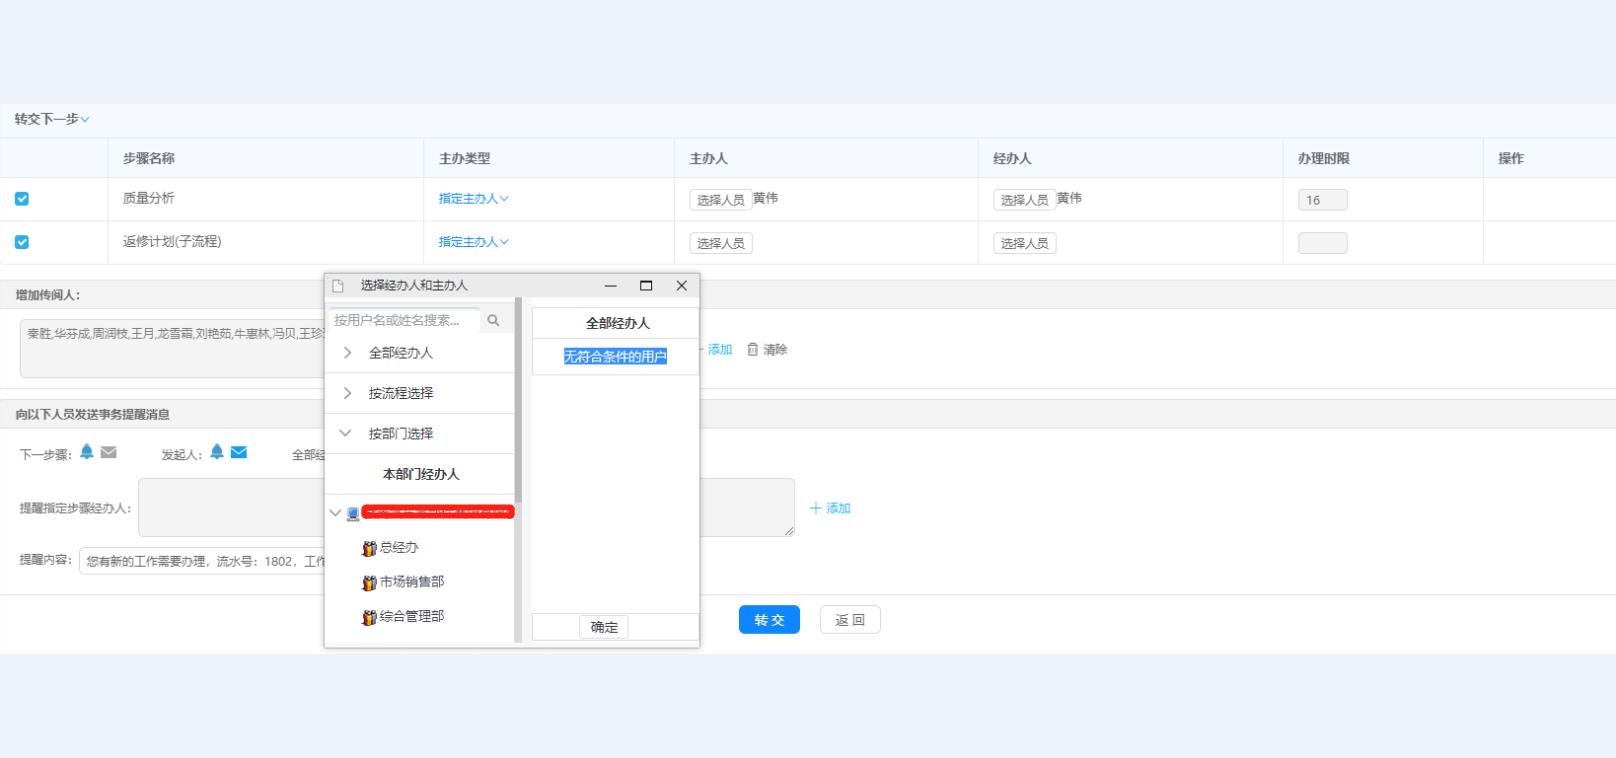The height and width of the screenshot is (758, 1616).
Task: Click the 全部经办人 header in right panel
Action: tap(617, 323)
